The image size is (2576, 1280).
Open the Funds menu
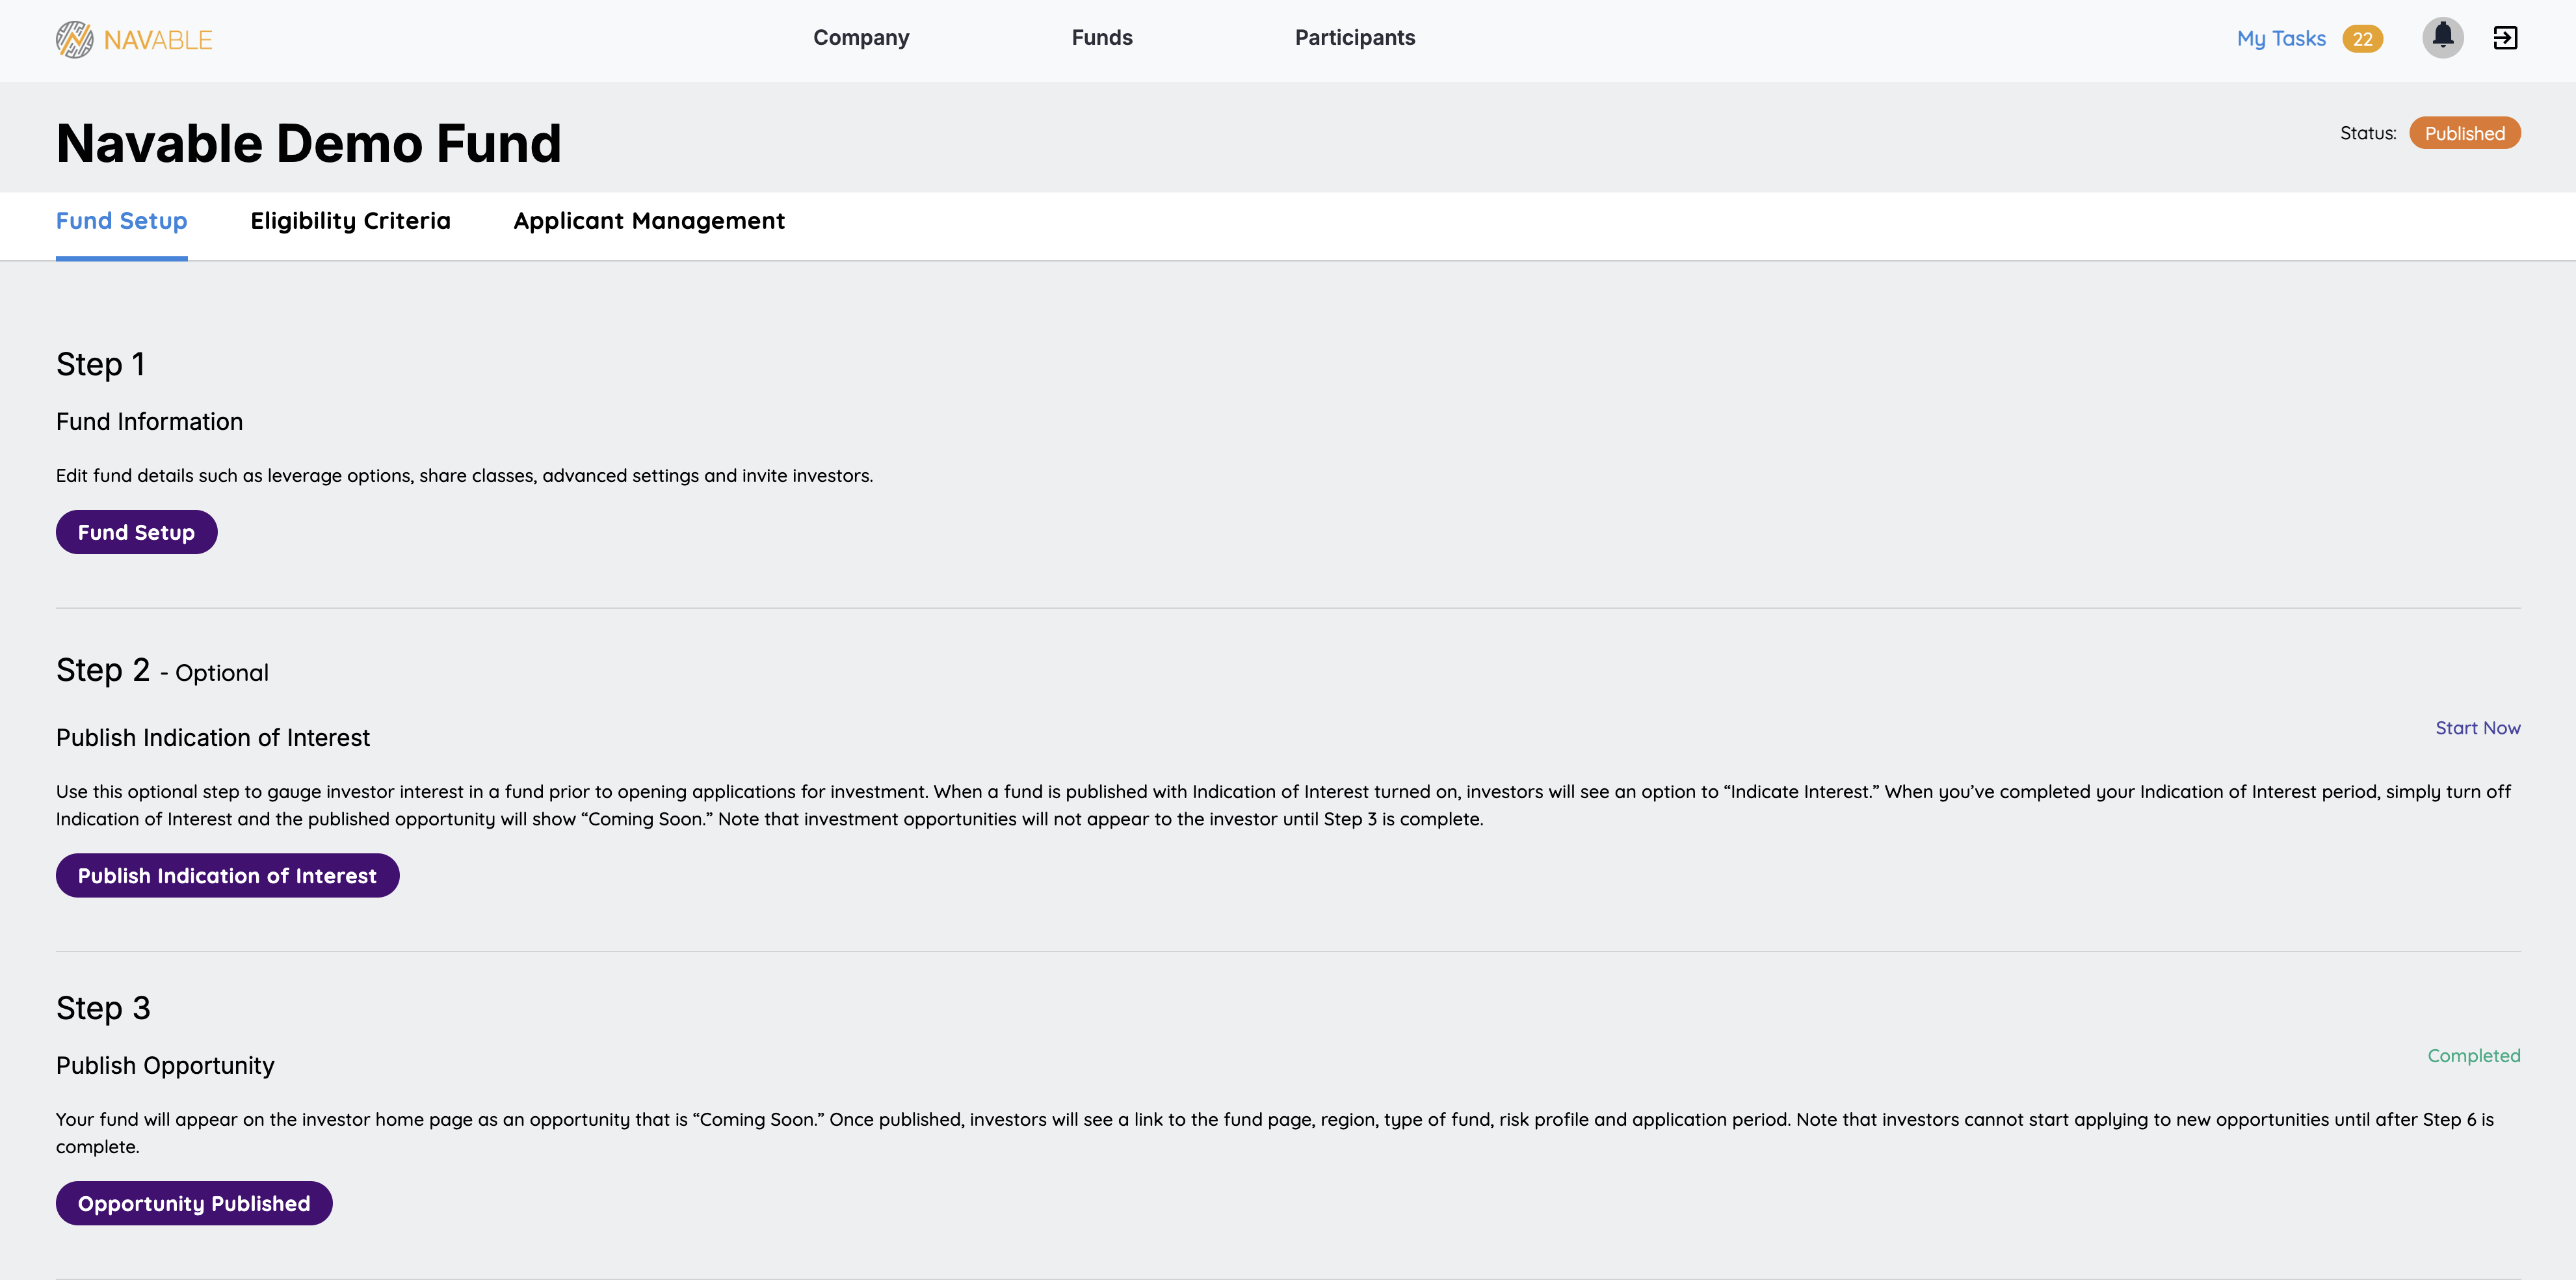click(1102, 38)
